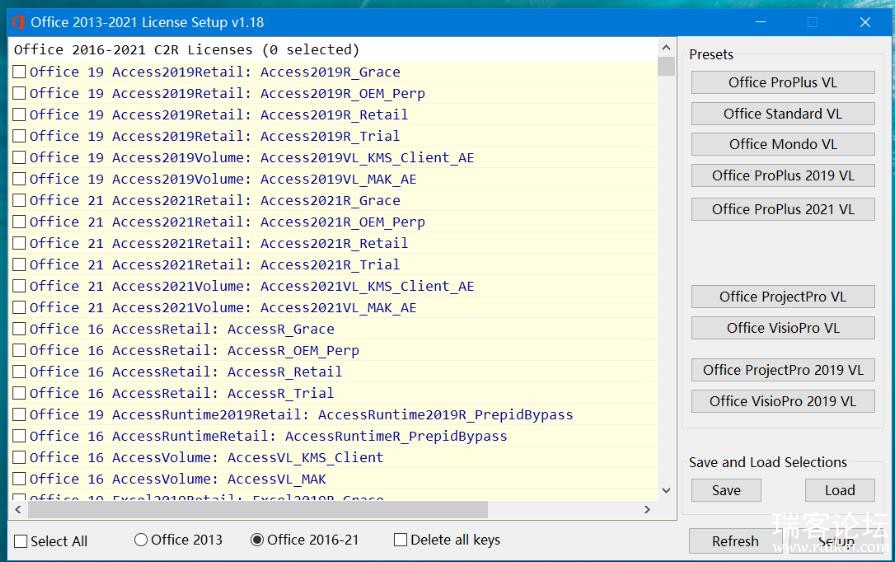Screen dimensions: 895x562
Task: Apply Office VisioPro 2019 VL preset
Action: pos(783,401)
